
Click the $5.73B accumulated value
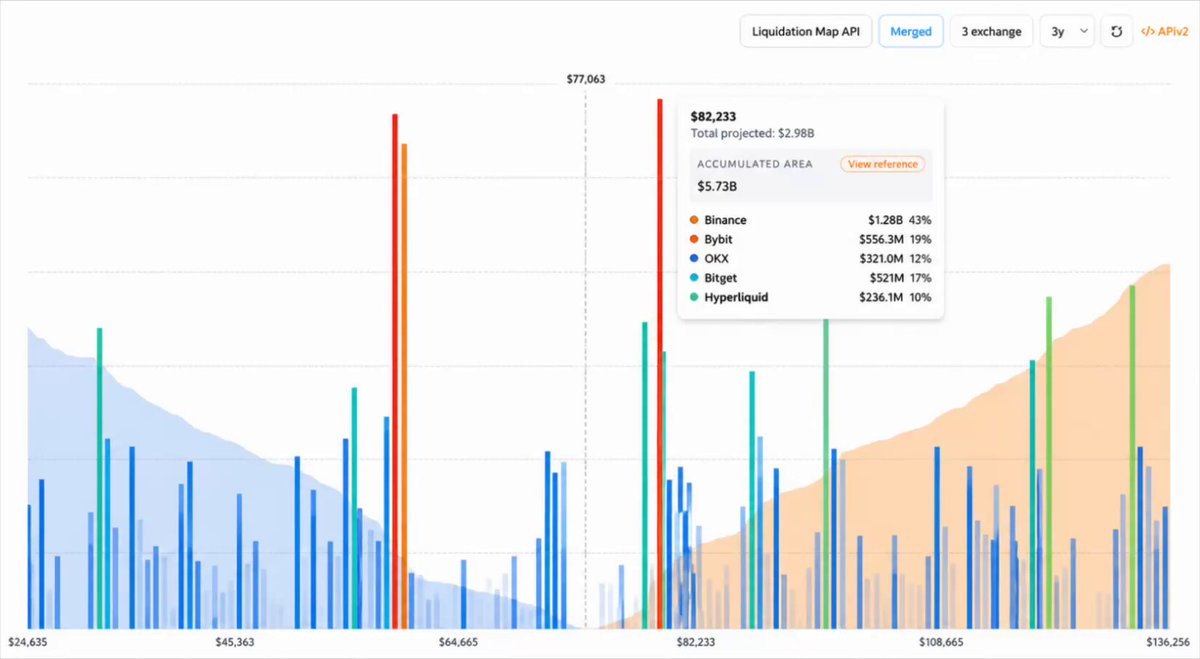click(x=718, y=186)
